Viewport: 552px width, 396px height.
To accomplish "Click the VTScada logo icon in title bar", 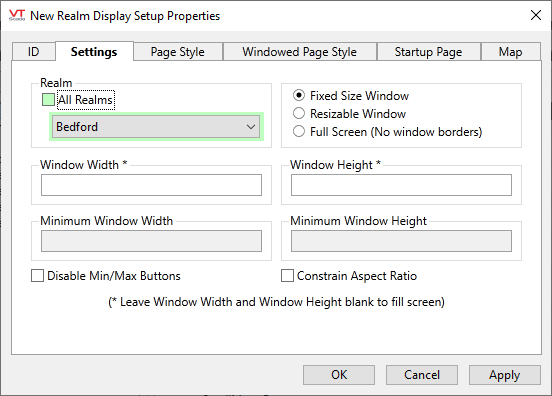I will click(17, 15).
